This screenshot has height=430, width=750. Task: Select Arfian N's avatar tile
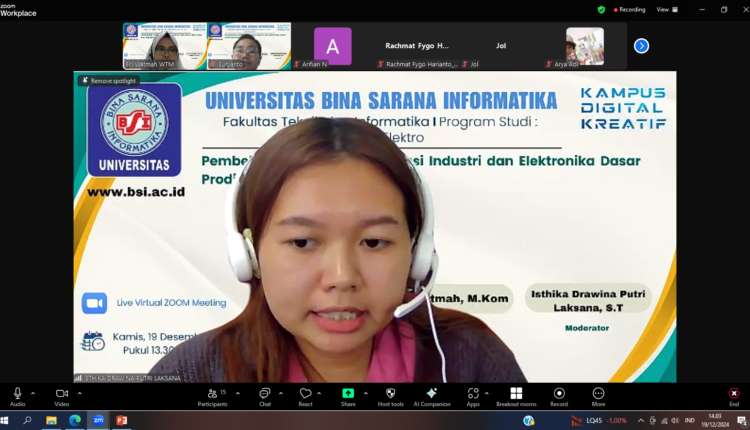pos(333,46)
